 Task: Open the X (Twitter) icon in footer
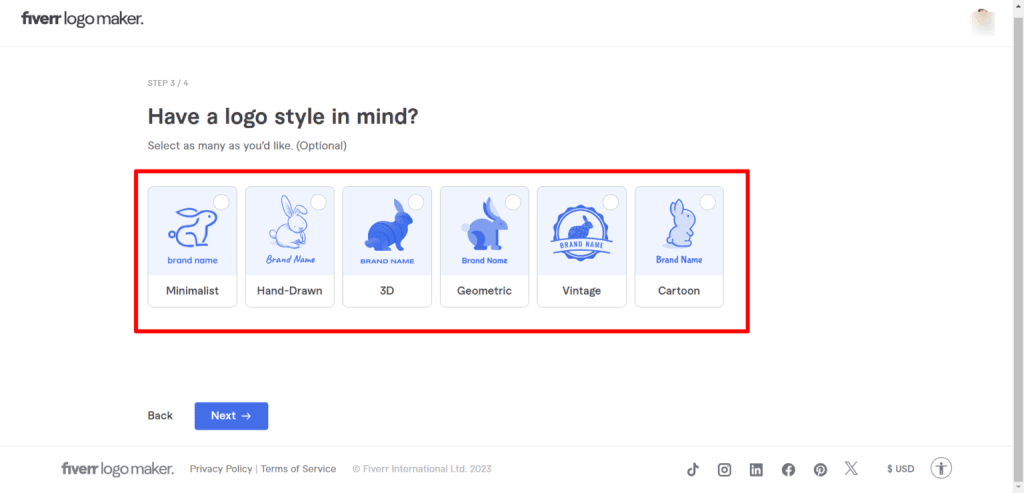pos(851,468)
